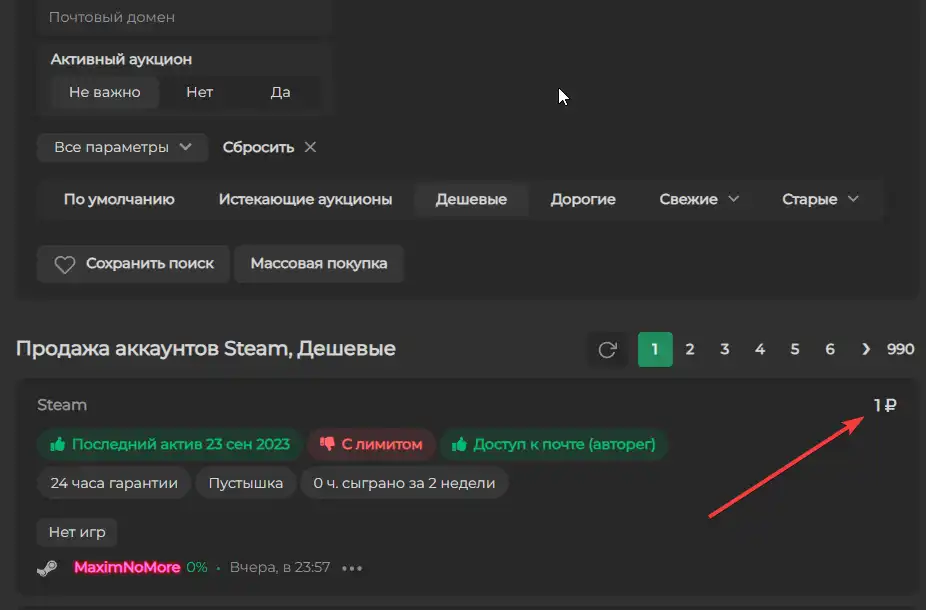Sort by Истекающие аукционы

click(x=305, y=200)
